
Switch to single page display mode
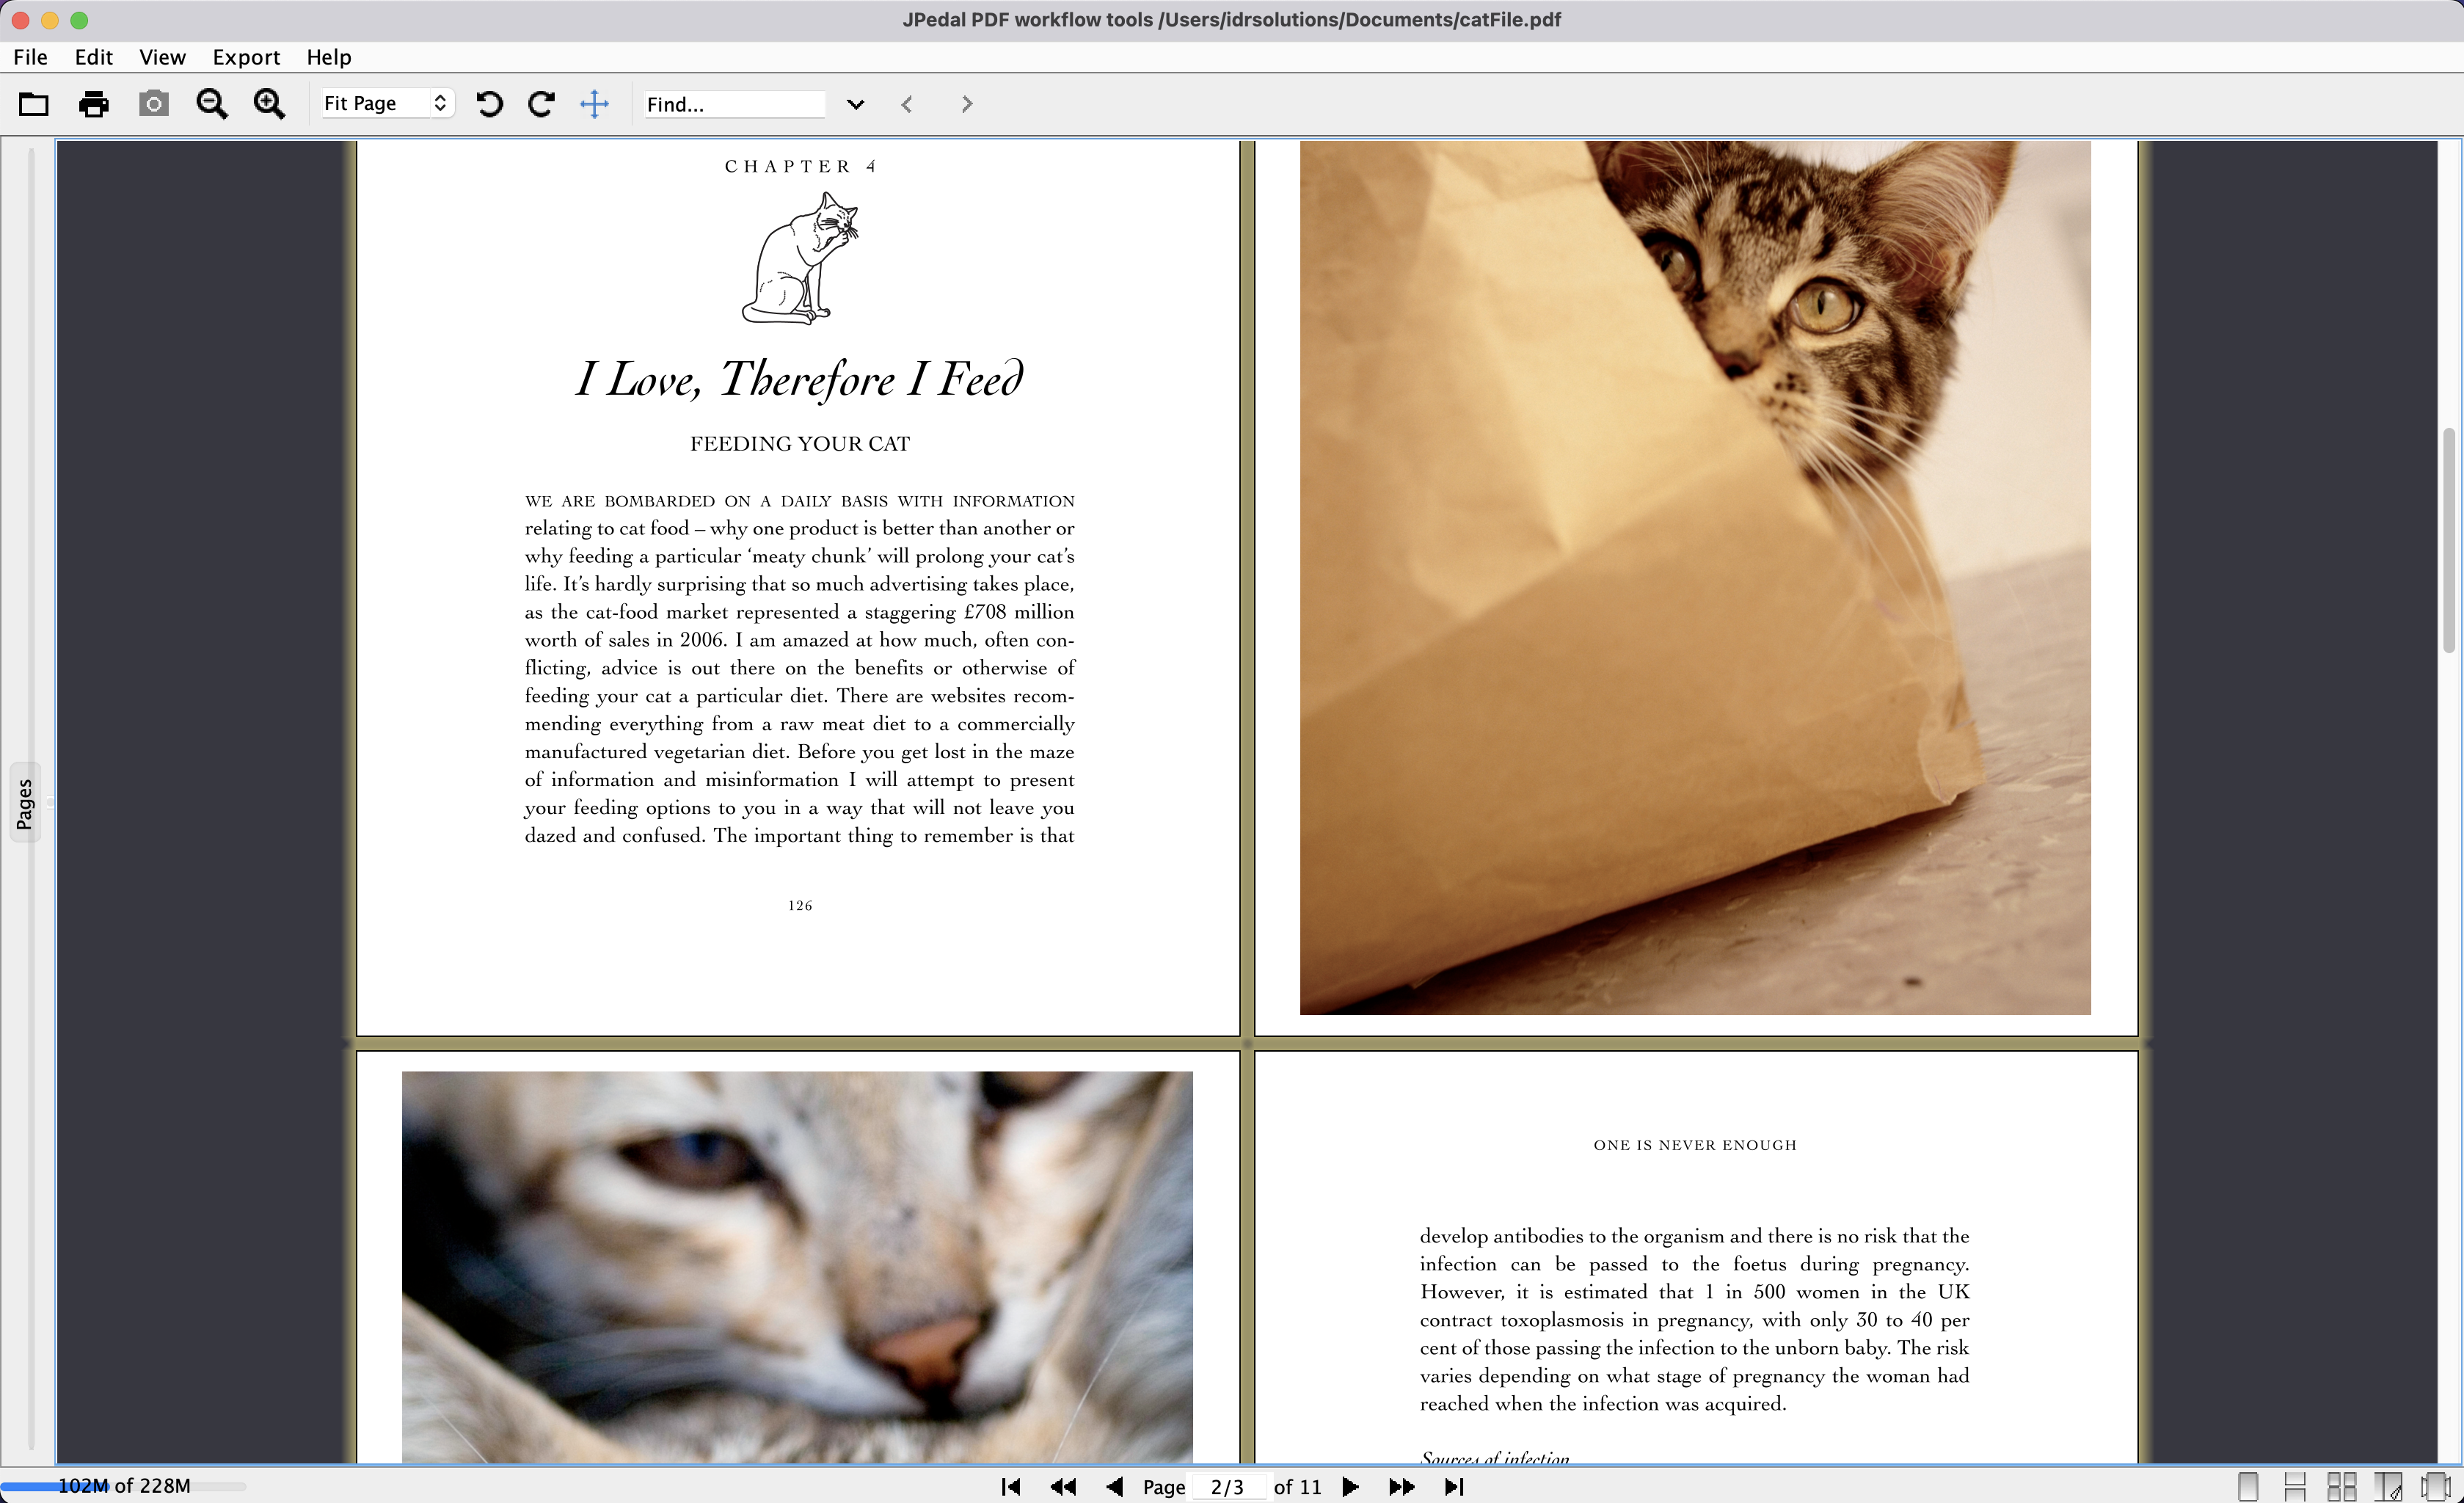(2247, 1486)
